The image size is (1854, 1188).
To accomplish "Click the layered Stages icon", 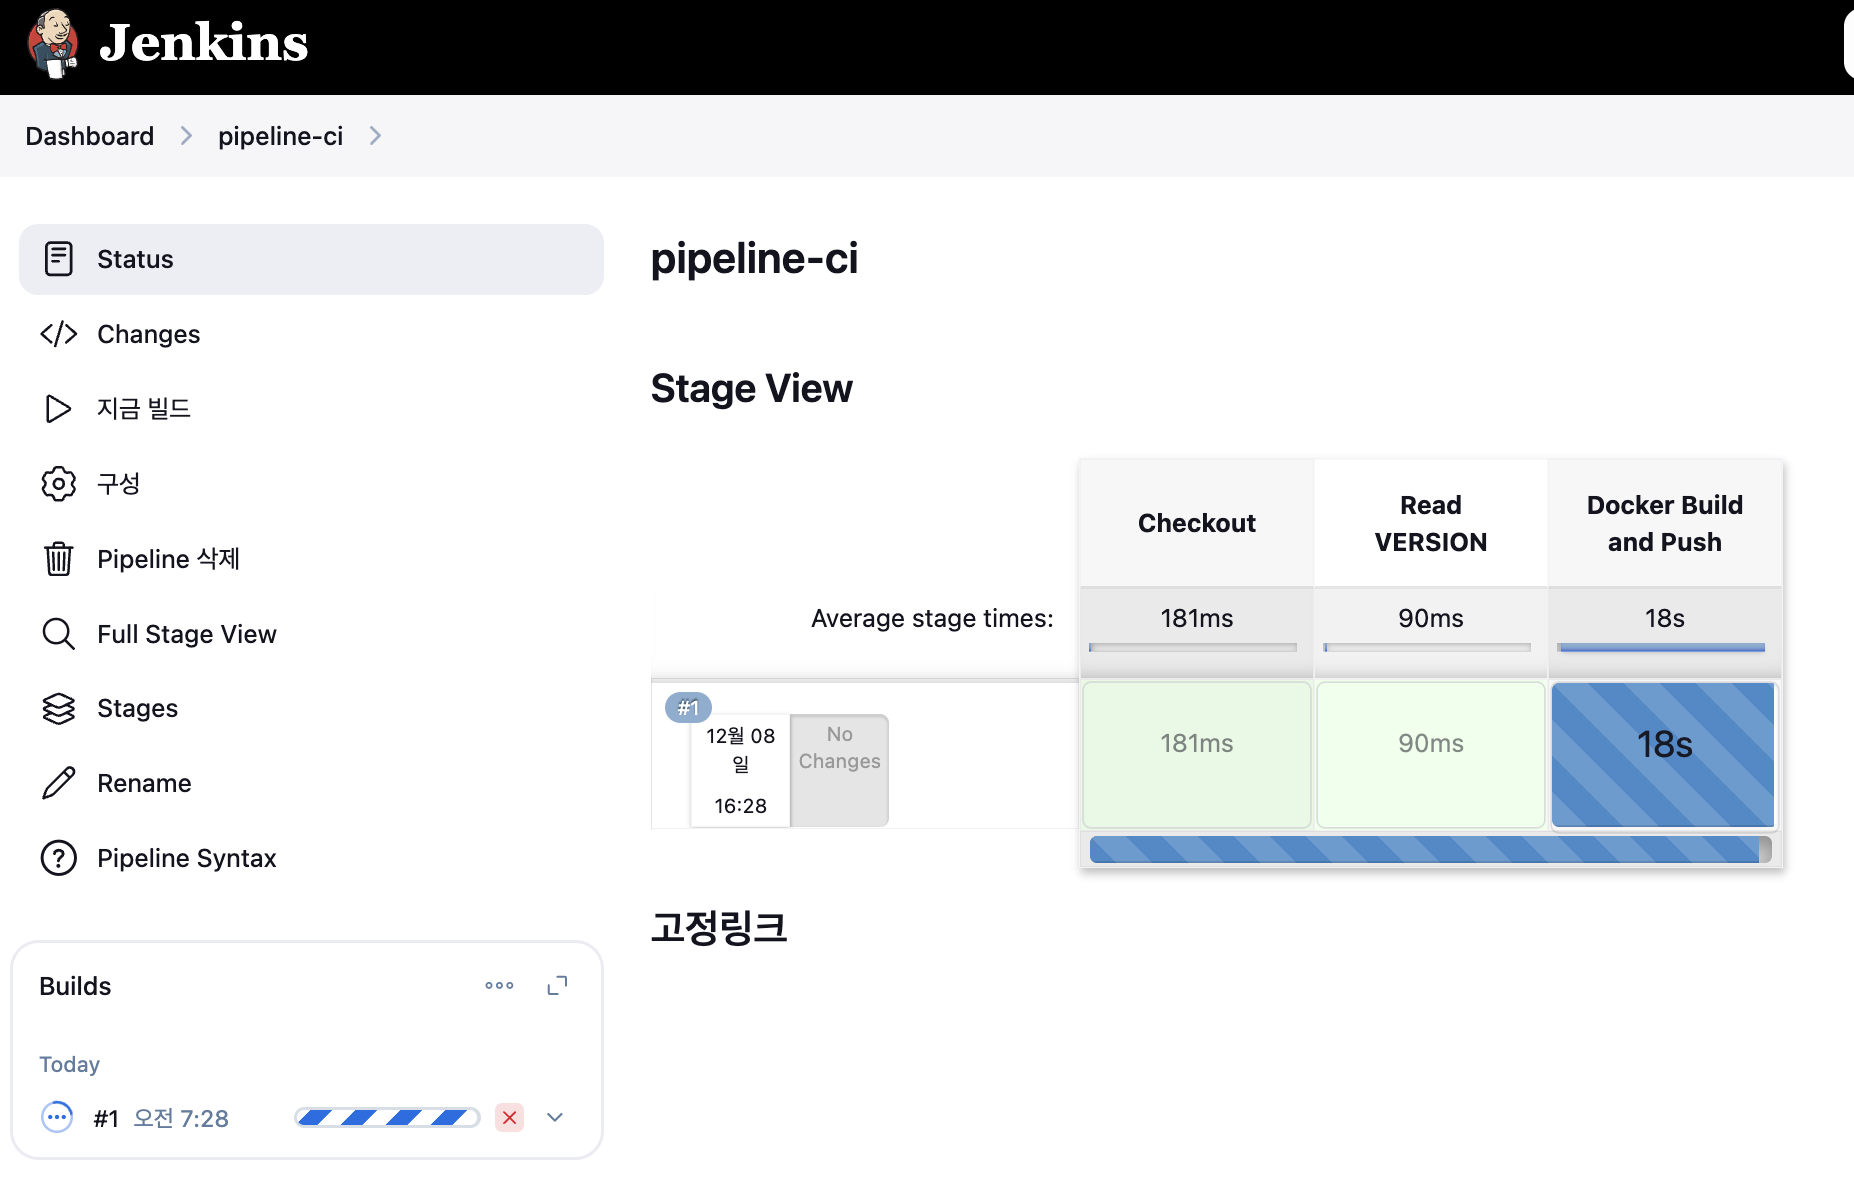I will (x=59, y=708).
